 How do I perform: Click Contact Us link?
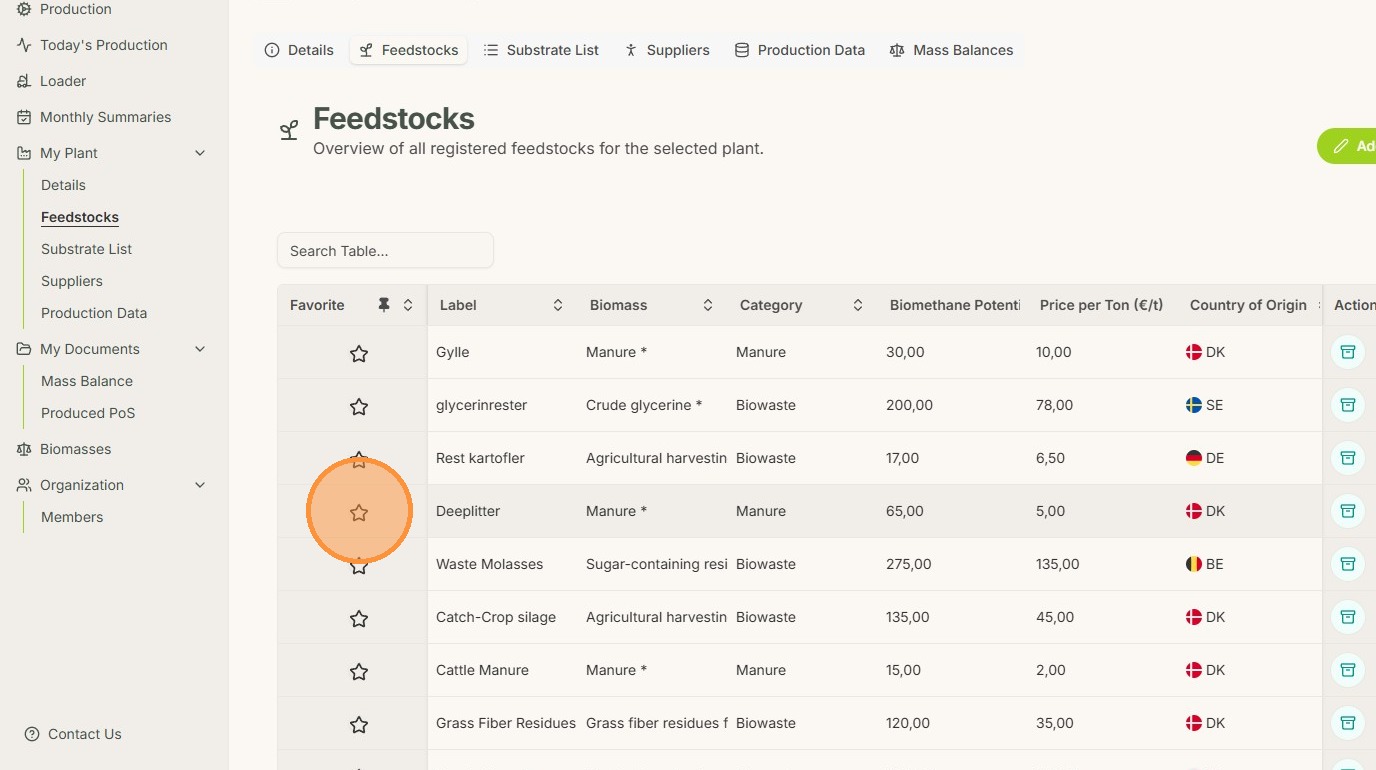84,734
